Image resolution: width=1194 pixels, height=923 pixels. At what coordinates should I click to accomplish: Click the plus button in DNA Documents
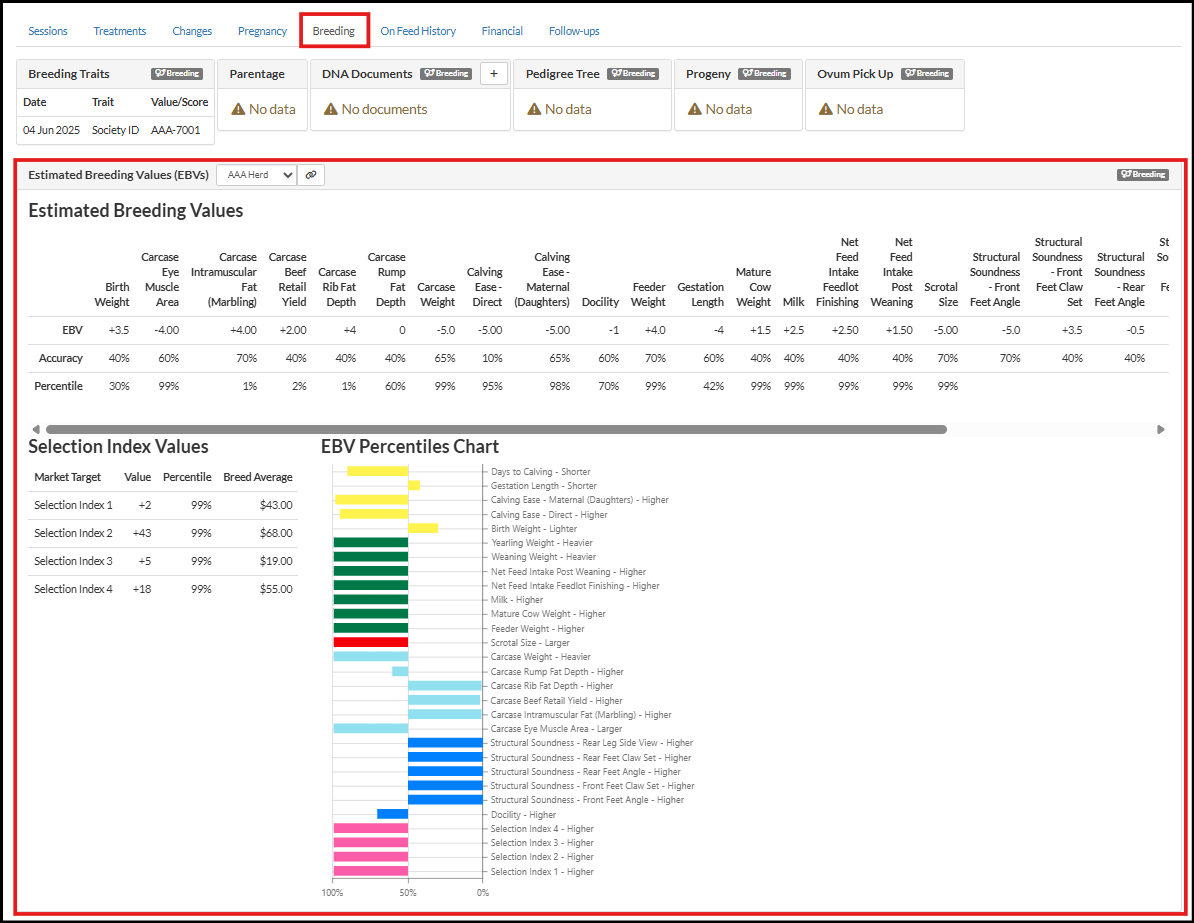[494, 74]
